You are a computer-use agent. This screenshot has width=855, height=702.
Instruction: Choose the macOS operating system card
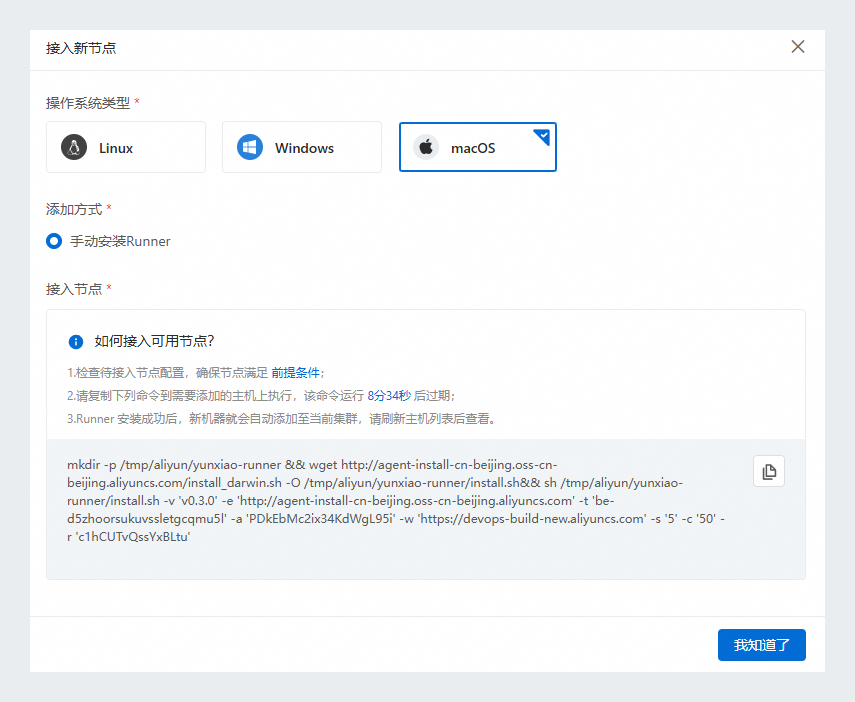(478, 147)
